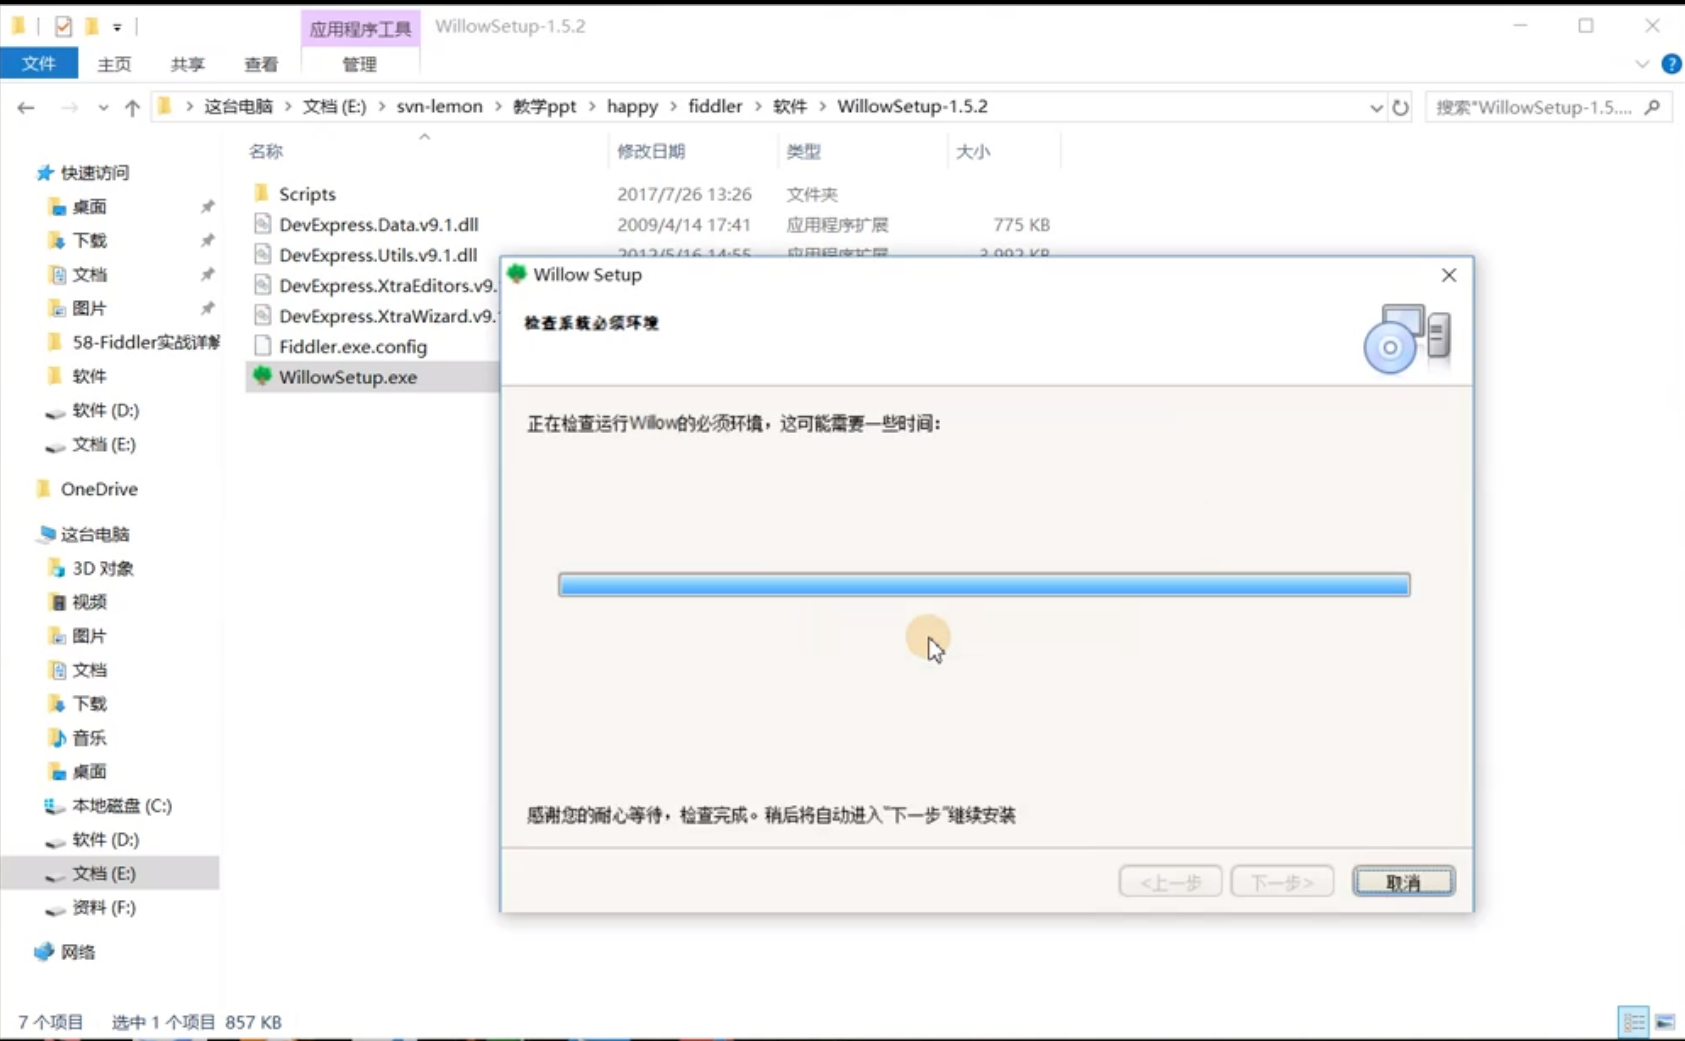
Task: Sort files by 名称 column header
Action: tap(266, 151)
